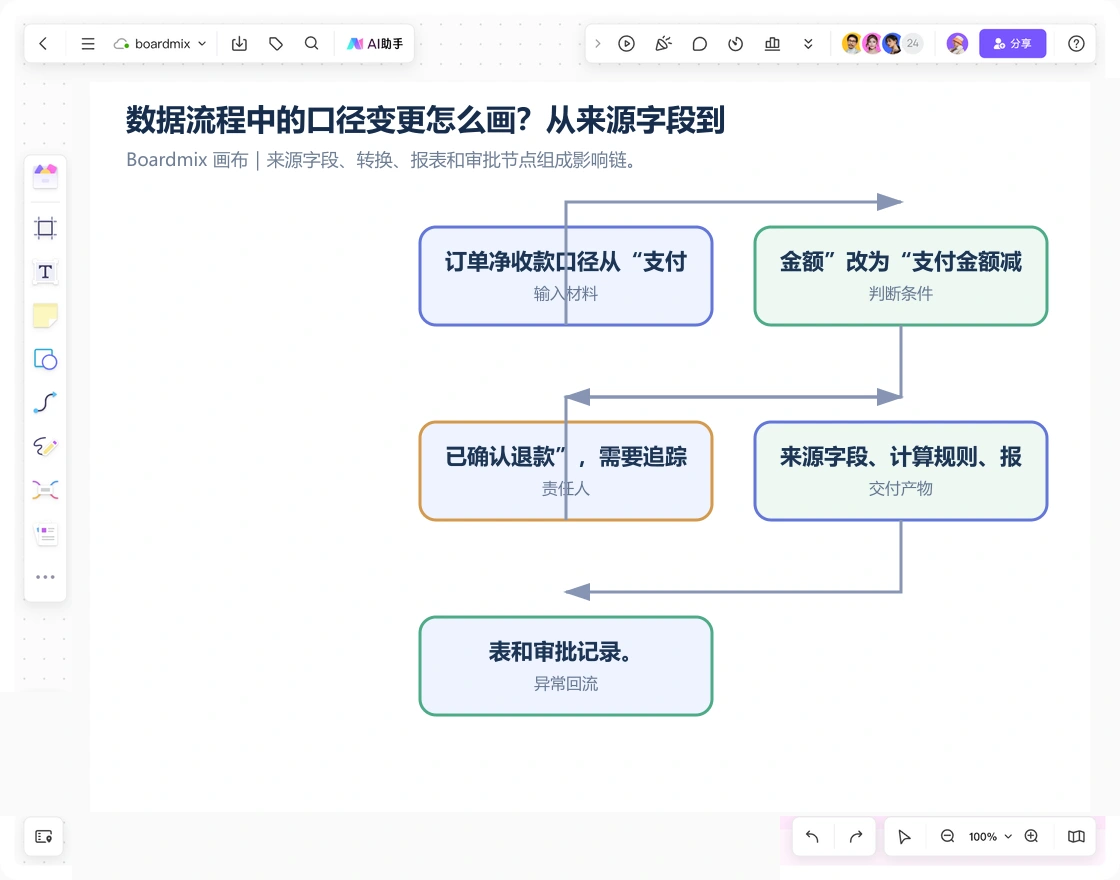This screenshot has width=1120, height=880.
Task: Select the Sticky note tool
Action: (x=45, y=316)
